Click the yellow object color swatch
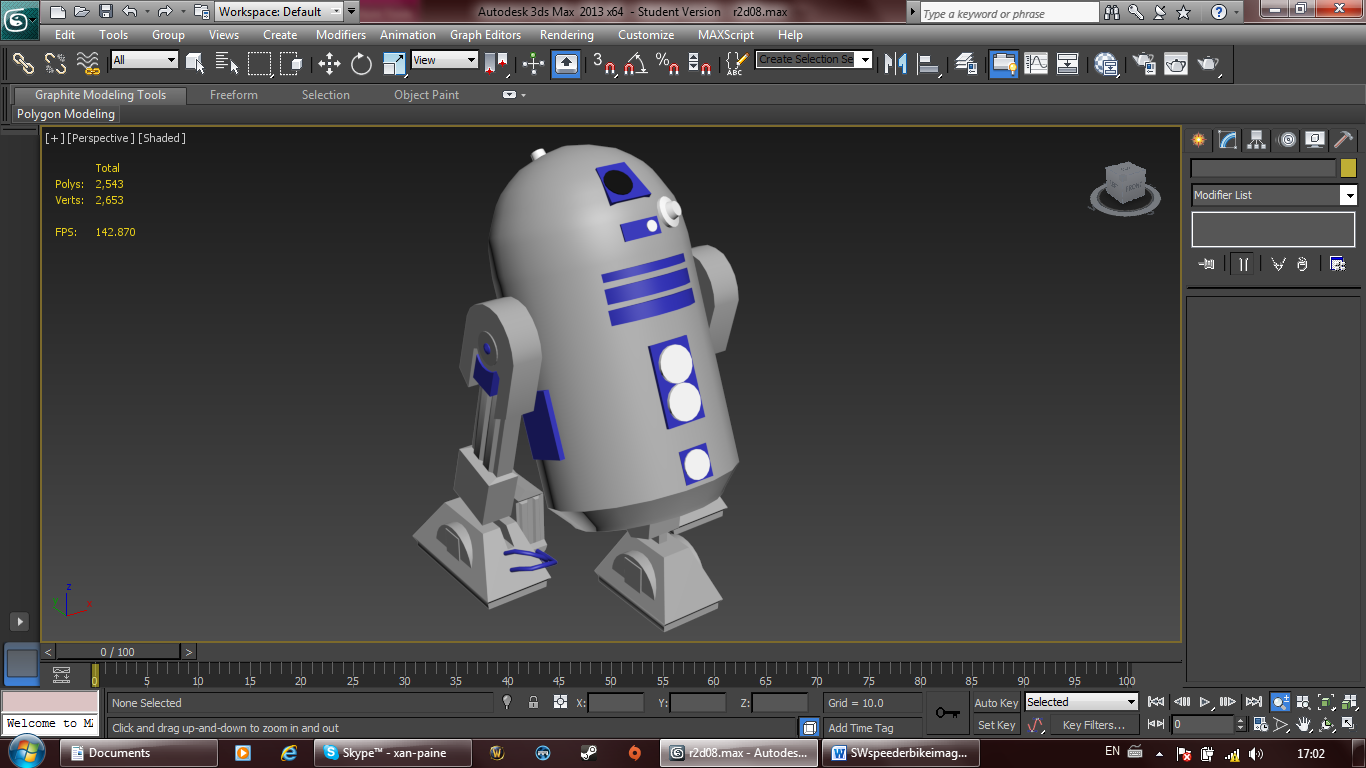The height and width of the screenshot is (768, 1366). click(1349, 168)
